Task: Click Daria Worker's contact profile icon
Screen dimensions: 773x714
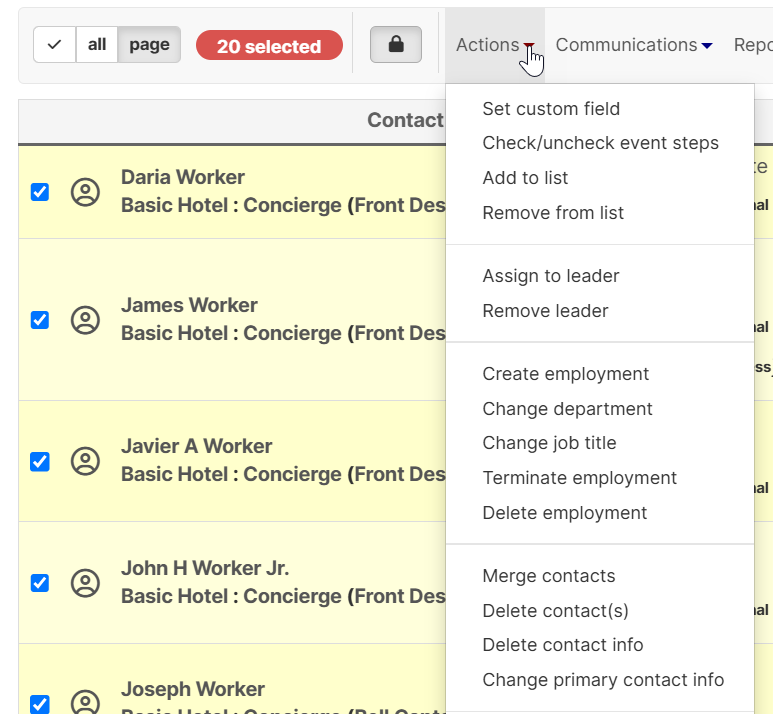Action: click(x=85, y=192)
